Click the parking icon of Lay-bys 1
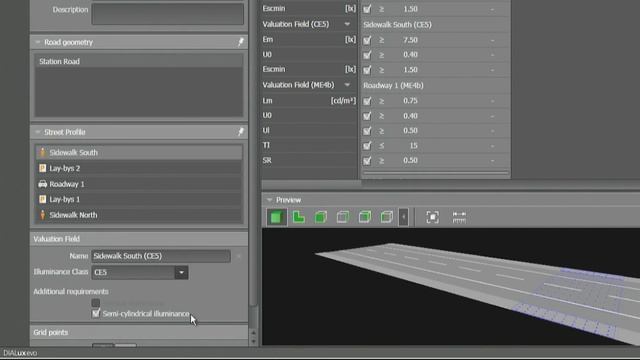The height and width of the screenshot is (360, 640). pyautogui.click(x=42, y=199)
